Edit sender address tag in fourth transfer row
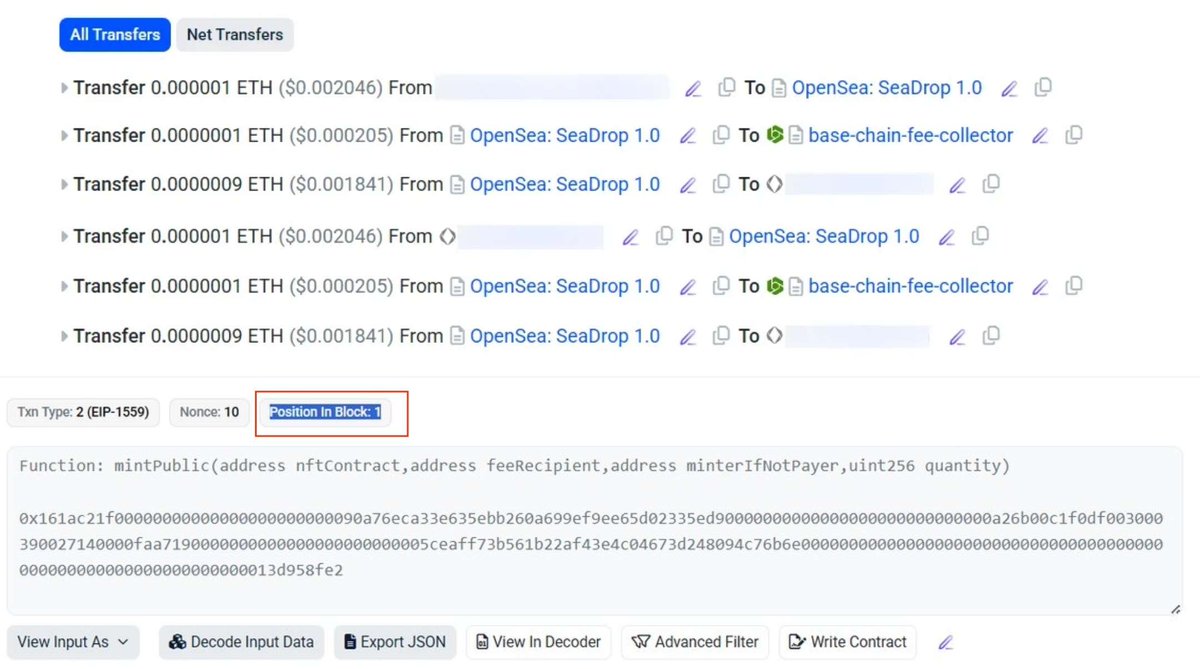 click(630, 238)
